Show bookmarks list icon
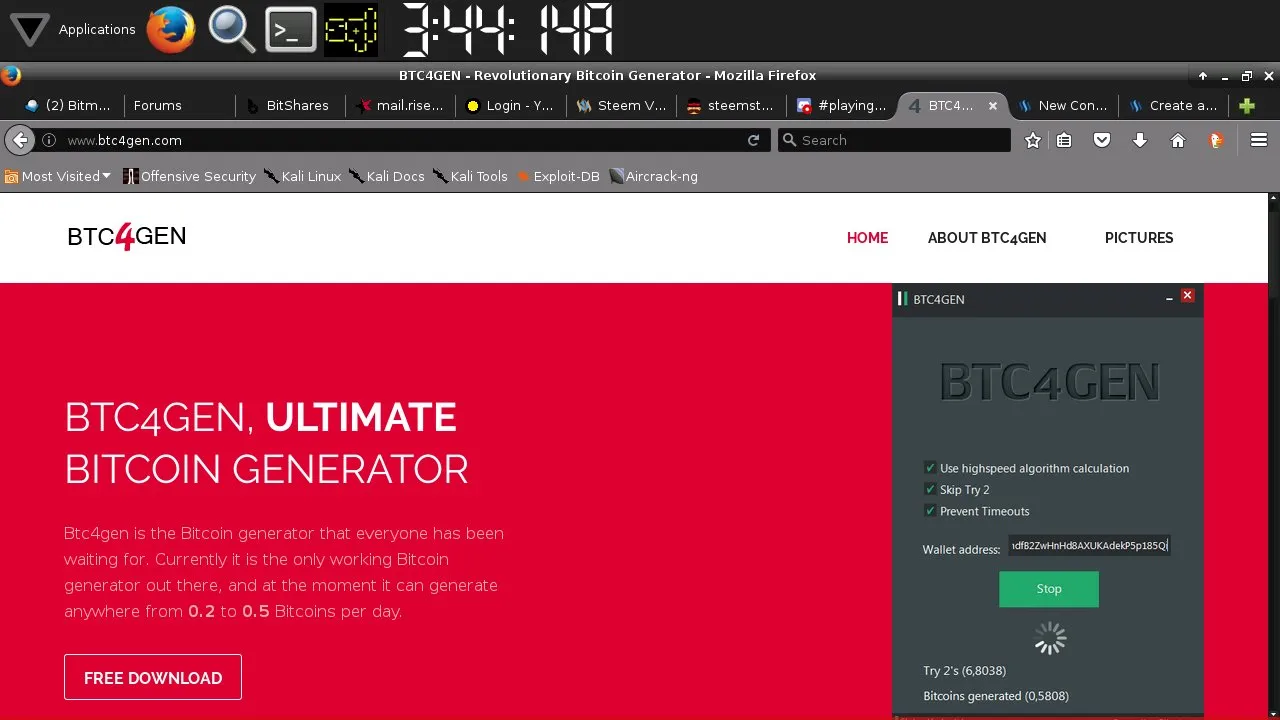This screenshot has height=720, width=1280. [x=1064, y=140]
